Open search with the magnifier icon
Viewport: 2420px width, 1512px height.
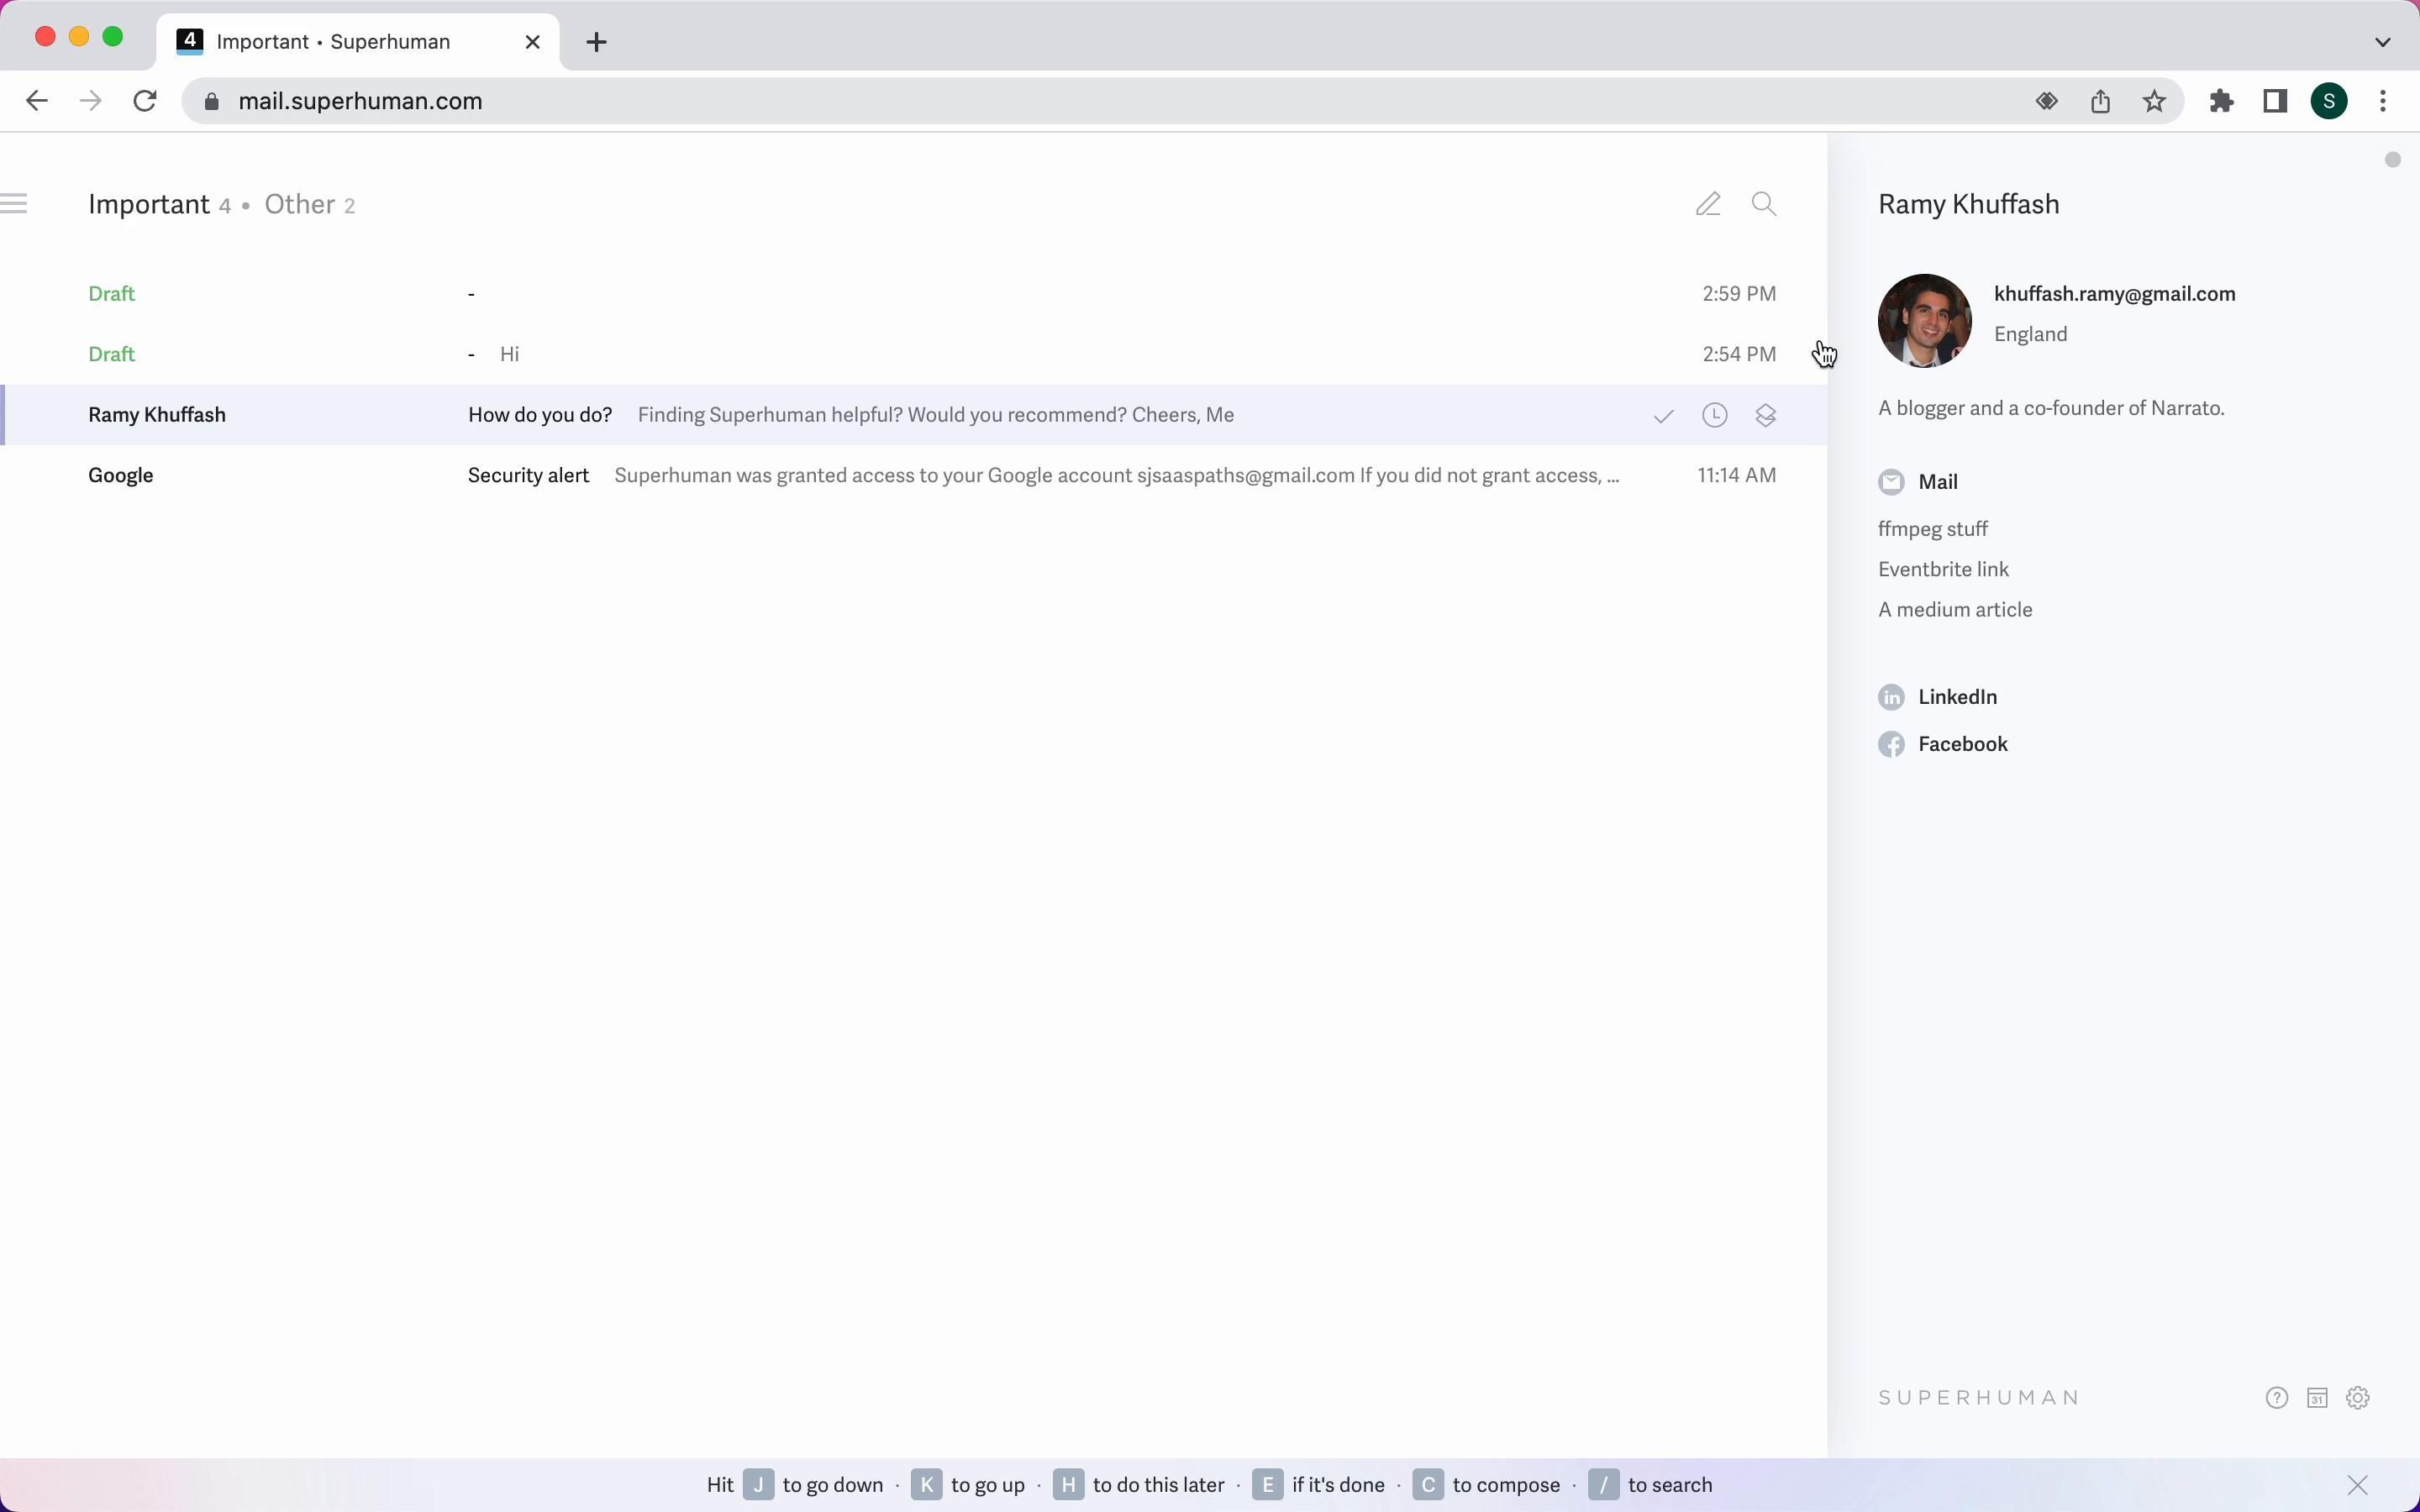pos(1764,204)
